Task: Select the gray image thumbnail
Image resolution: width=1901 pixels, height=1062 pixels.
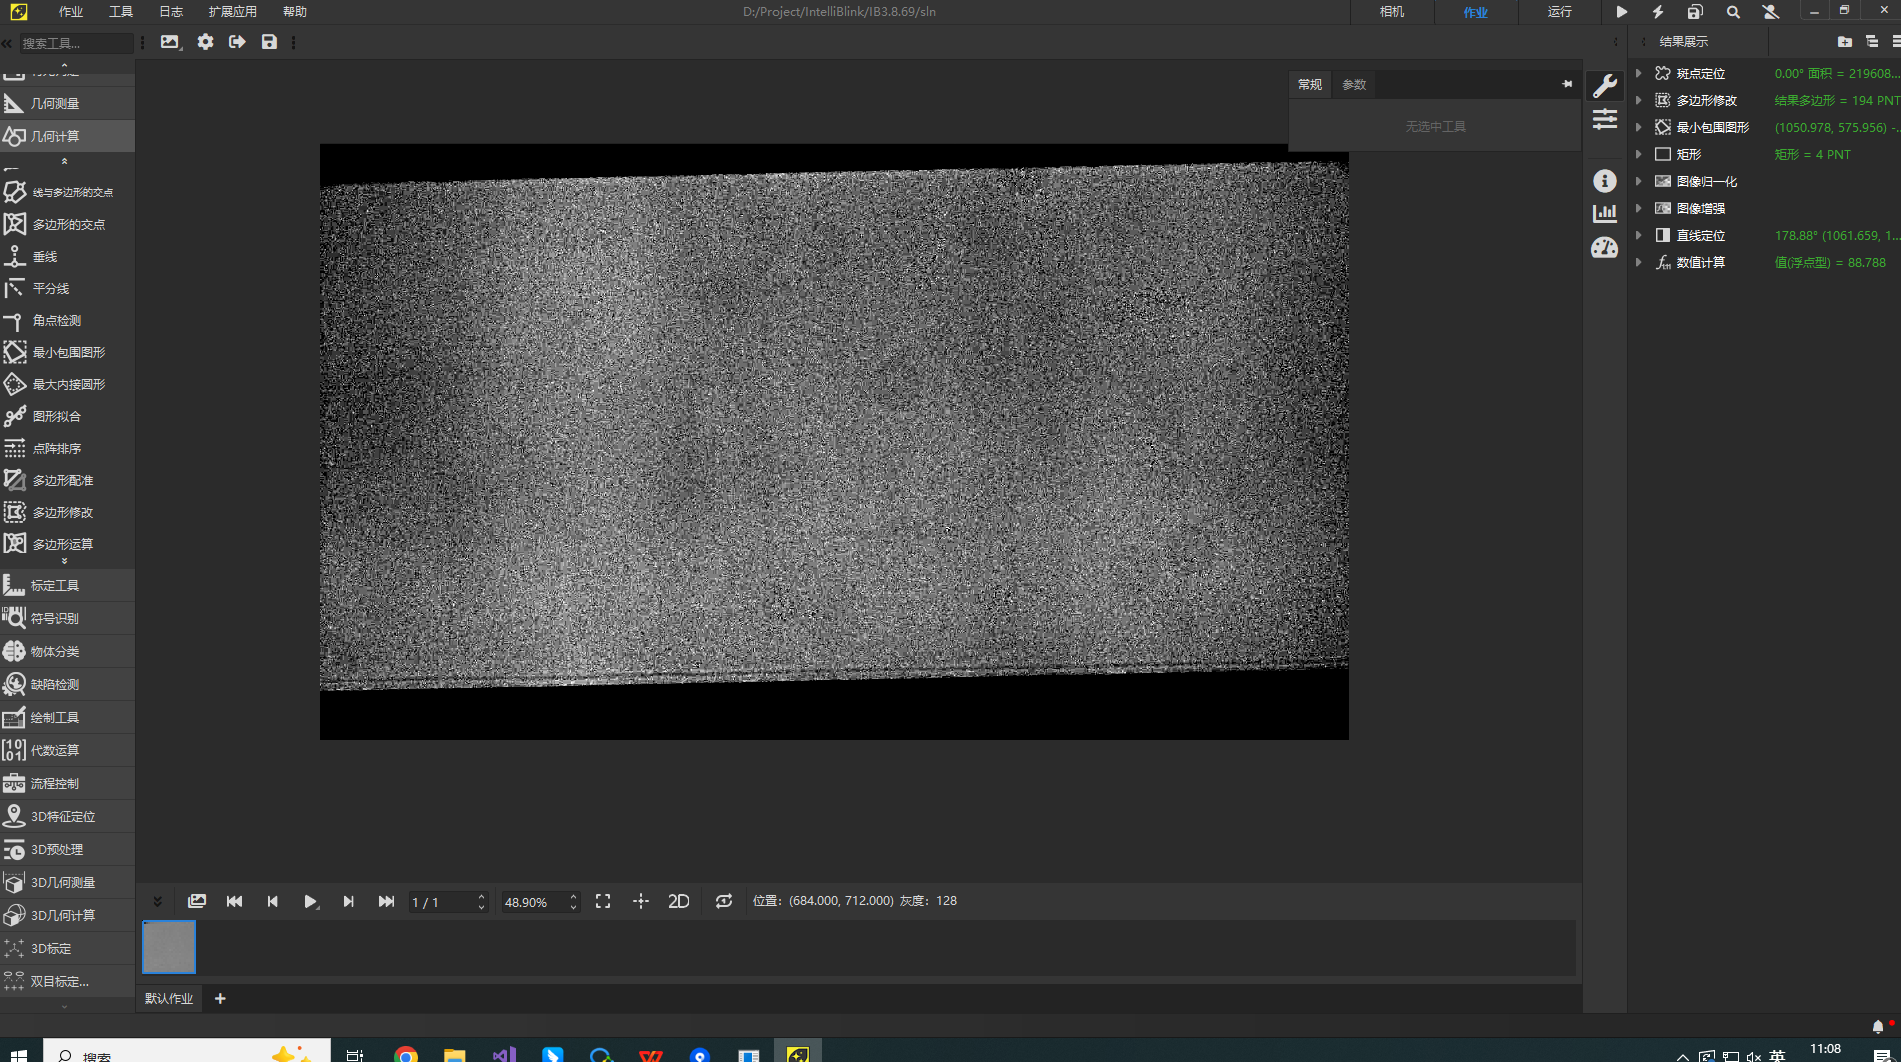Action: (169, 947)
